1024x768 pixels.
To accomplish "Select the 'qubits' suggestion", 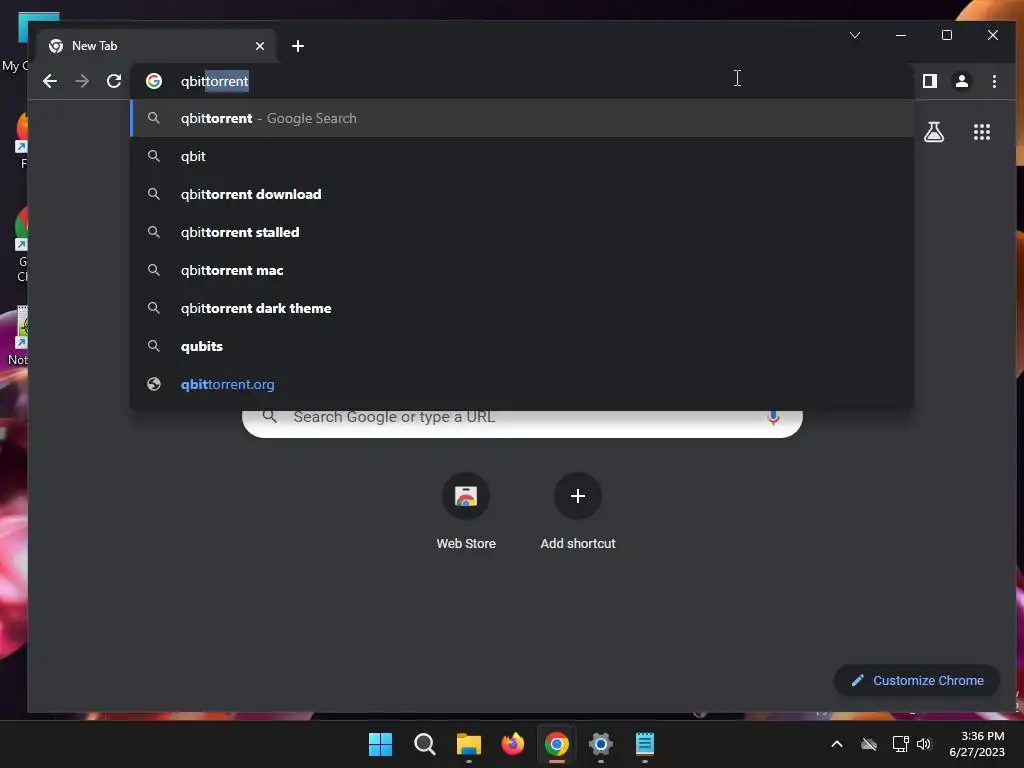I will [522, 346].
